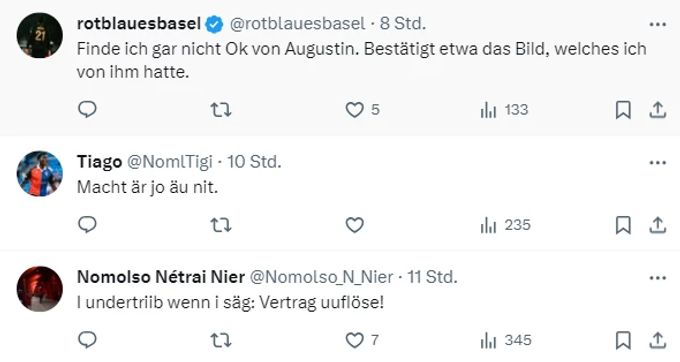Share Tiago's tweet
This screenshot has height=362, width=680.
tap(657, 225)
